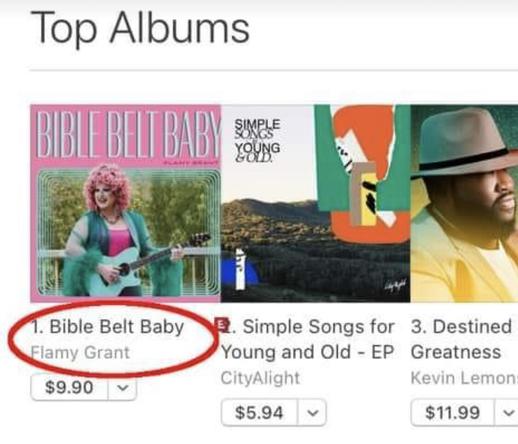Click the Destined Greatness album title

click(x=462, y=339)
